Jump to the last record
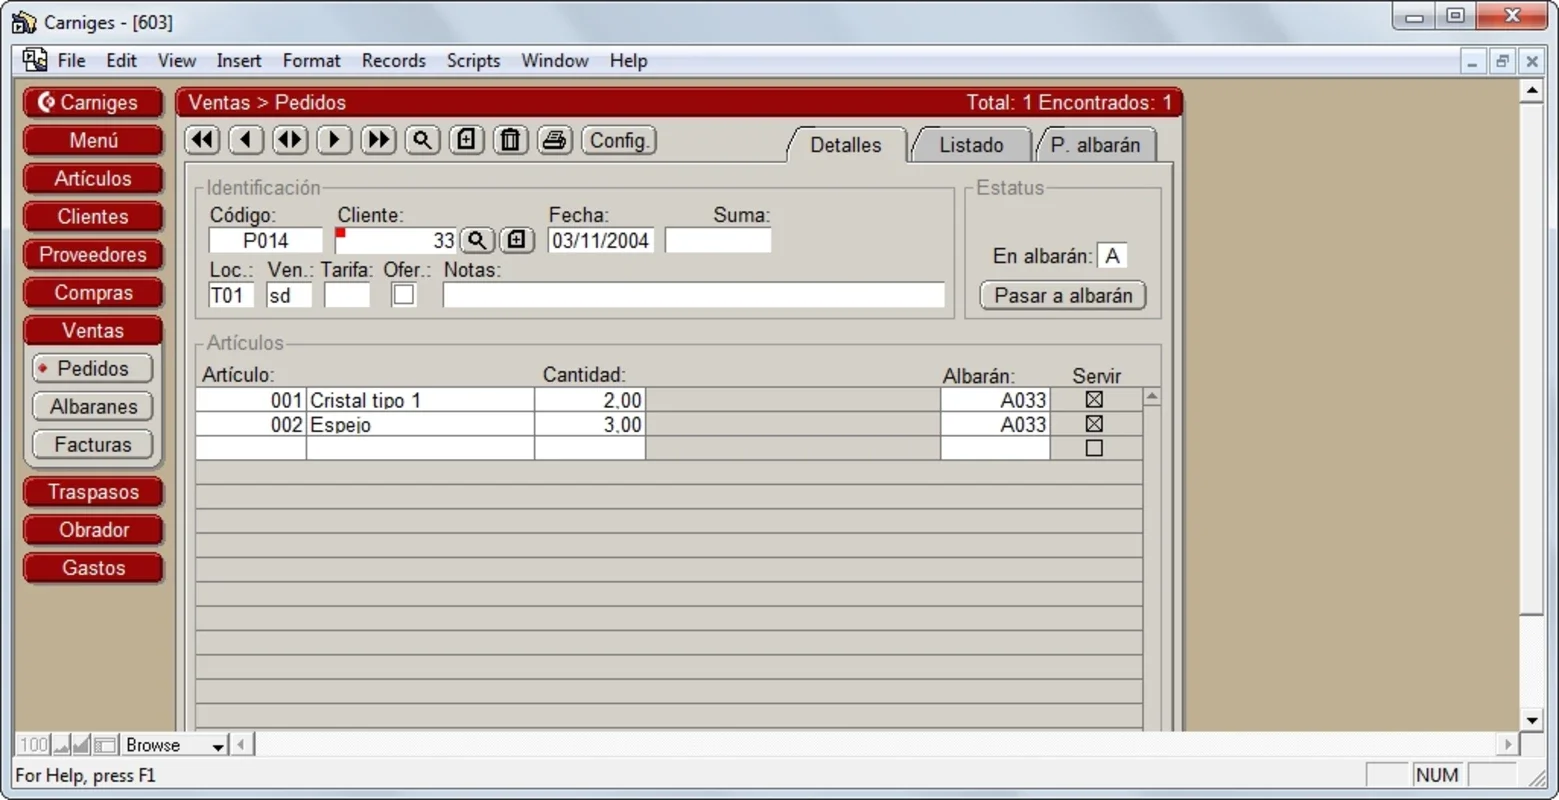 378,140
